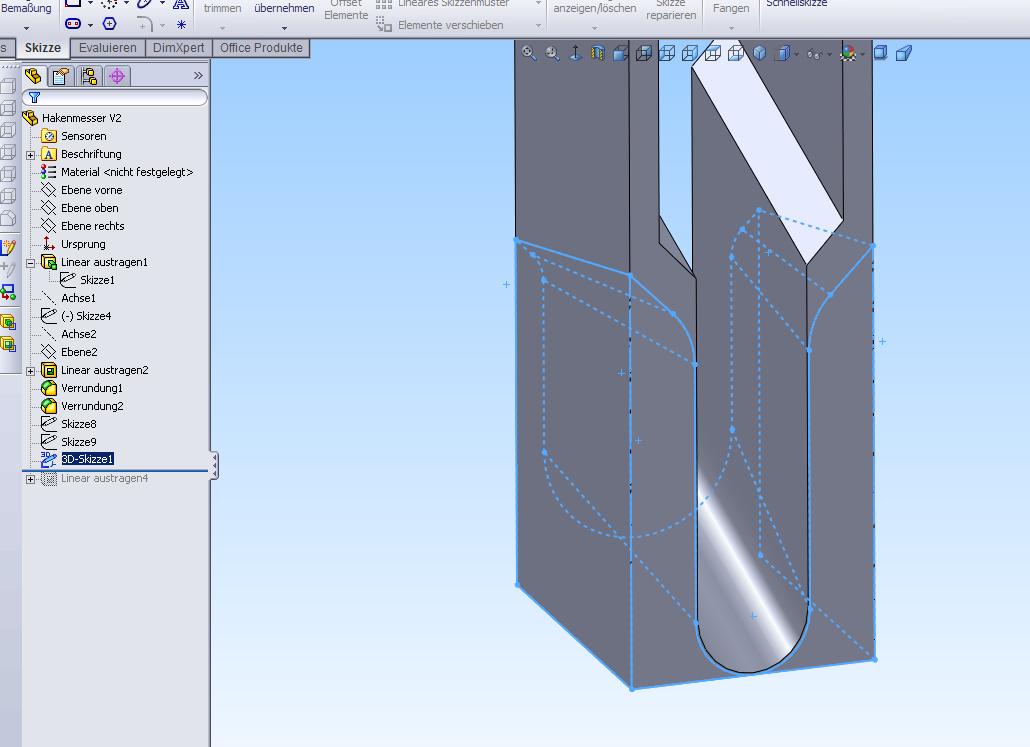Select the point sketch tool
Image resolution: width=1030 pixels, height=747 pixels.
[x=181, y=24]
